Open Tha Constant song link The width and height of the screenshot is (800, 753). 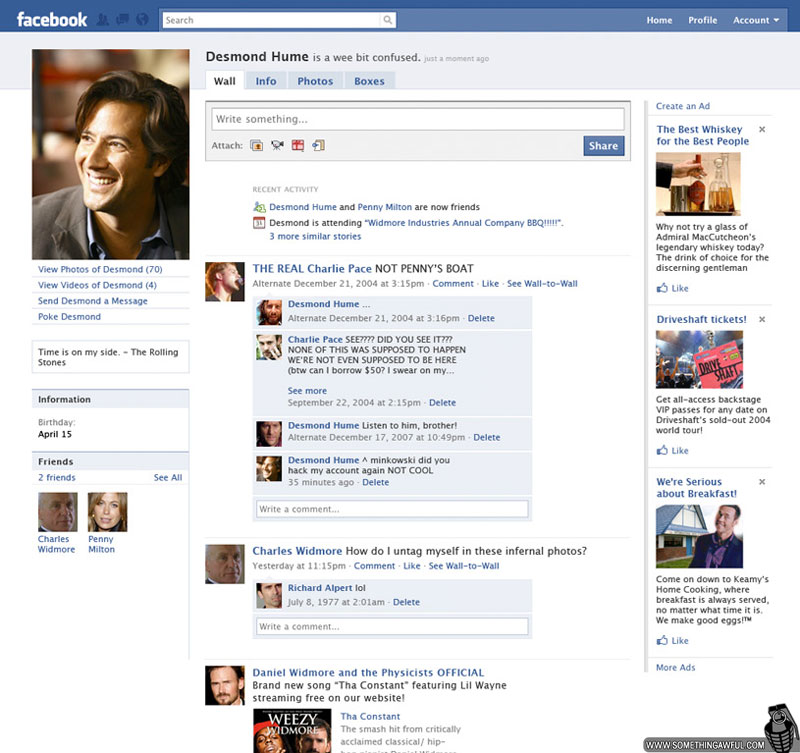click(x=370, y=716)
